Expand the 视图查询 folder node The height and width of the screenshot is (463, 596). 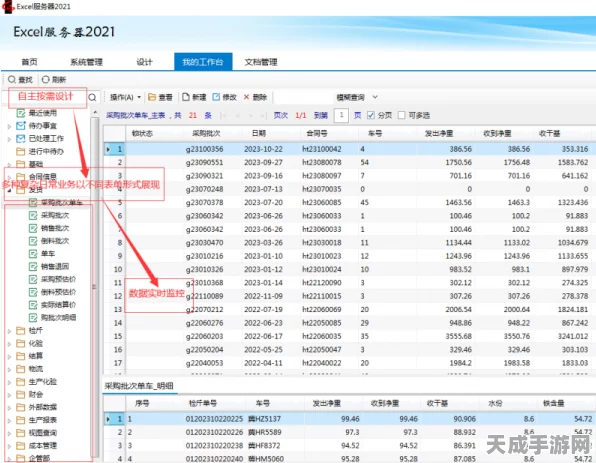pos(10,433)
